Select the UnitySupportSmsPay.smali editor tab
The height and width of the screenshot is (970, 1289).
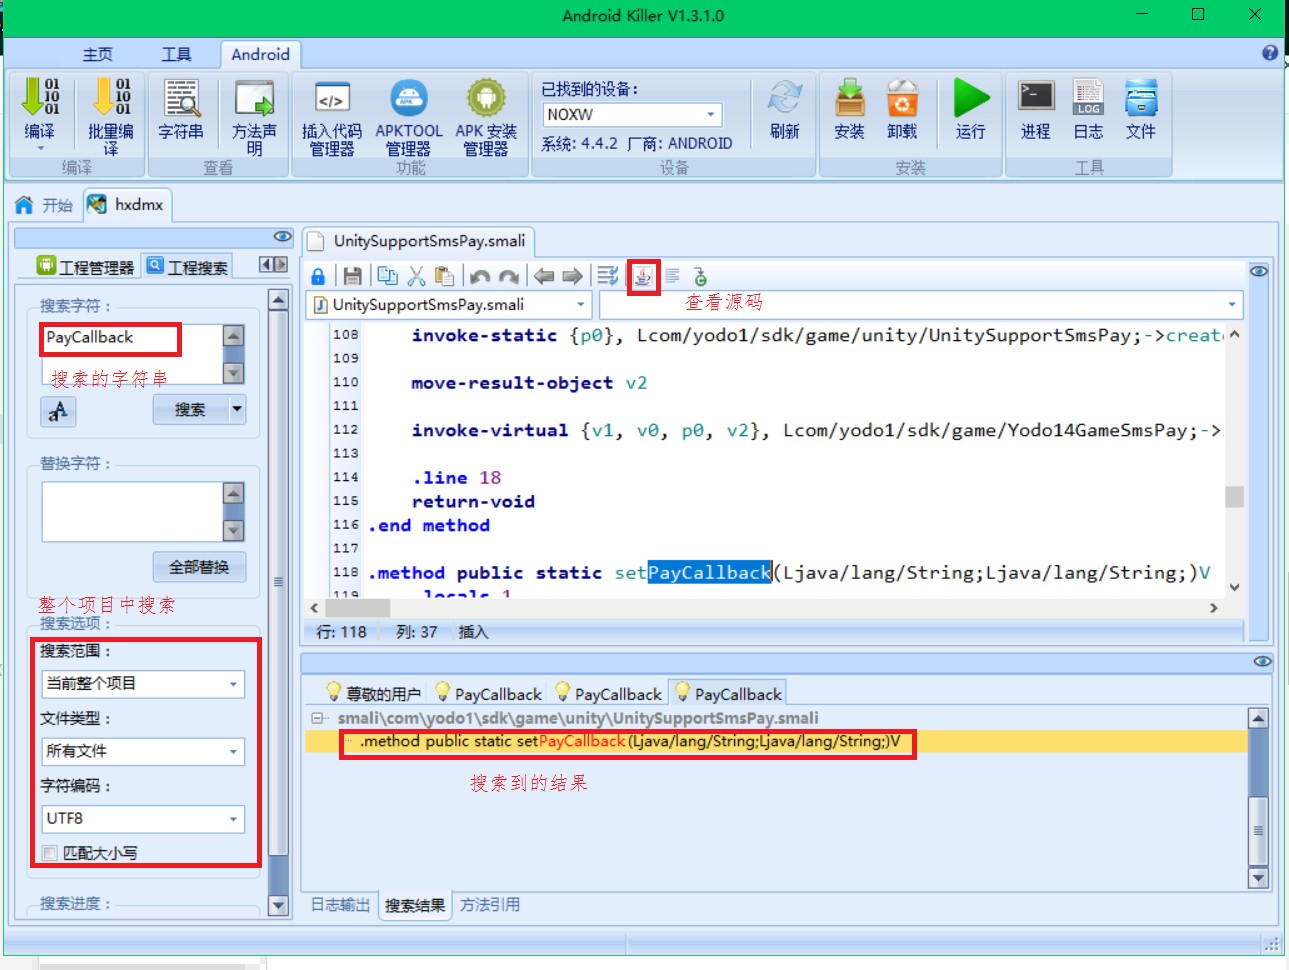[x=418, y=241]
